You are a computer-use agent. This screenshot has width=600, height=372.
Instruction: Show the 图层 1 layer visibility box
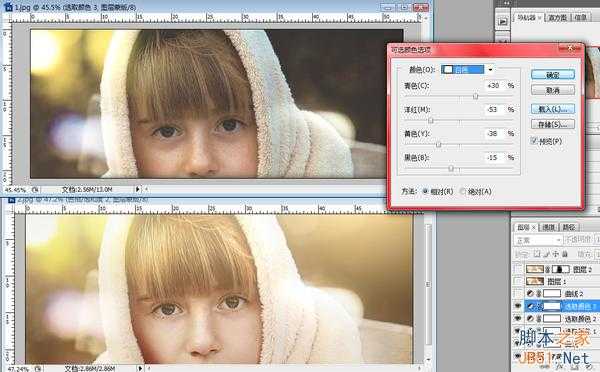pos(518,282)
